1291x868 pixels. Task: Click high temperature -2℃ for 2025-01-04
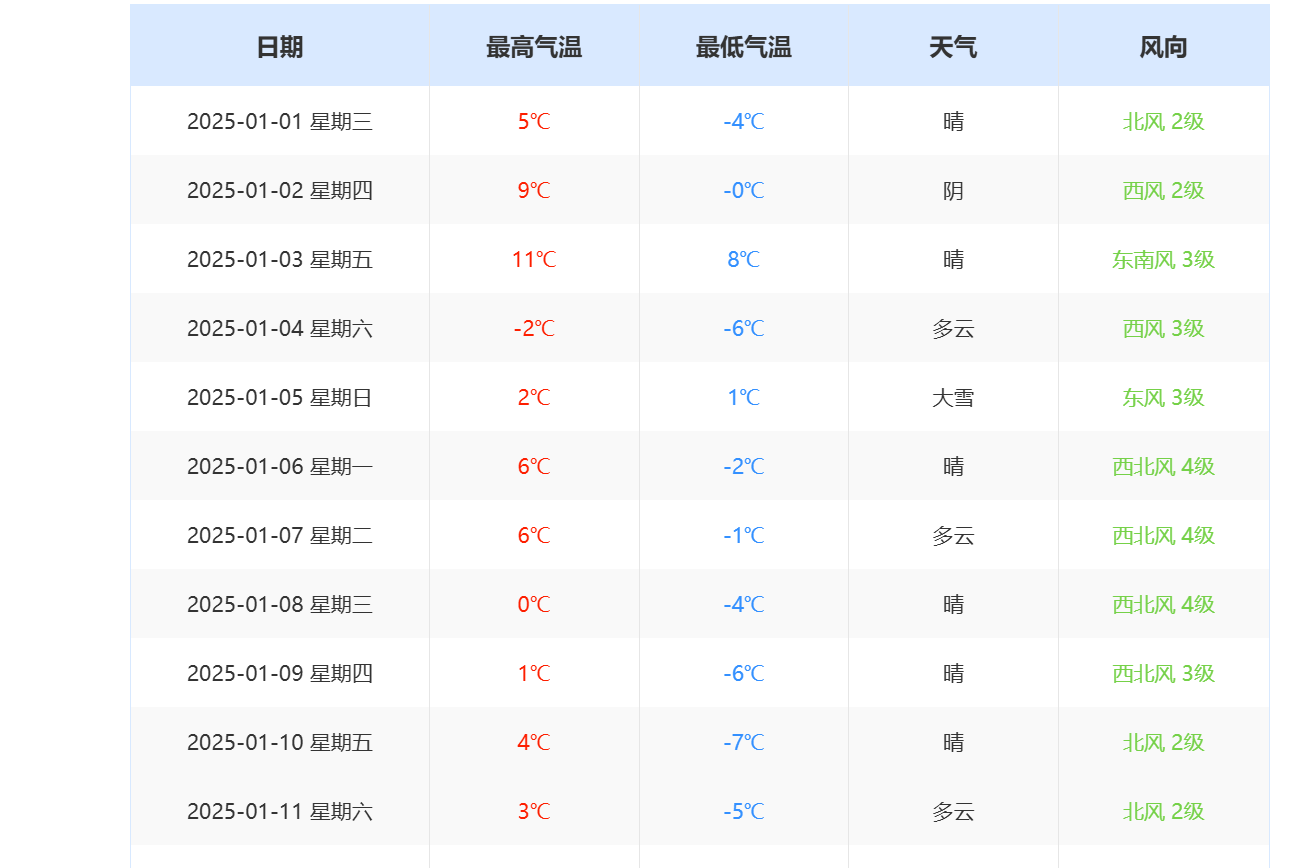[534, 328]
